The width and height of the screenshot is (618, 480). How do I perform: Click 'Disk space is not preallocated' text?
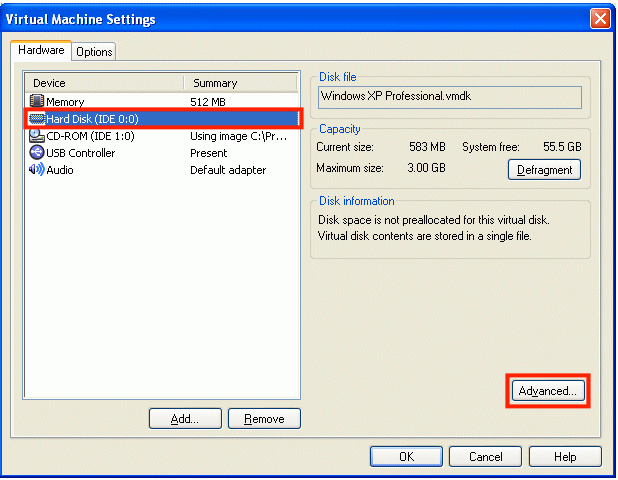tap(434, 220)
